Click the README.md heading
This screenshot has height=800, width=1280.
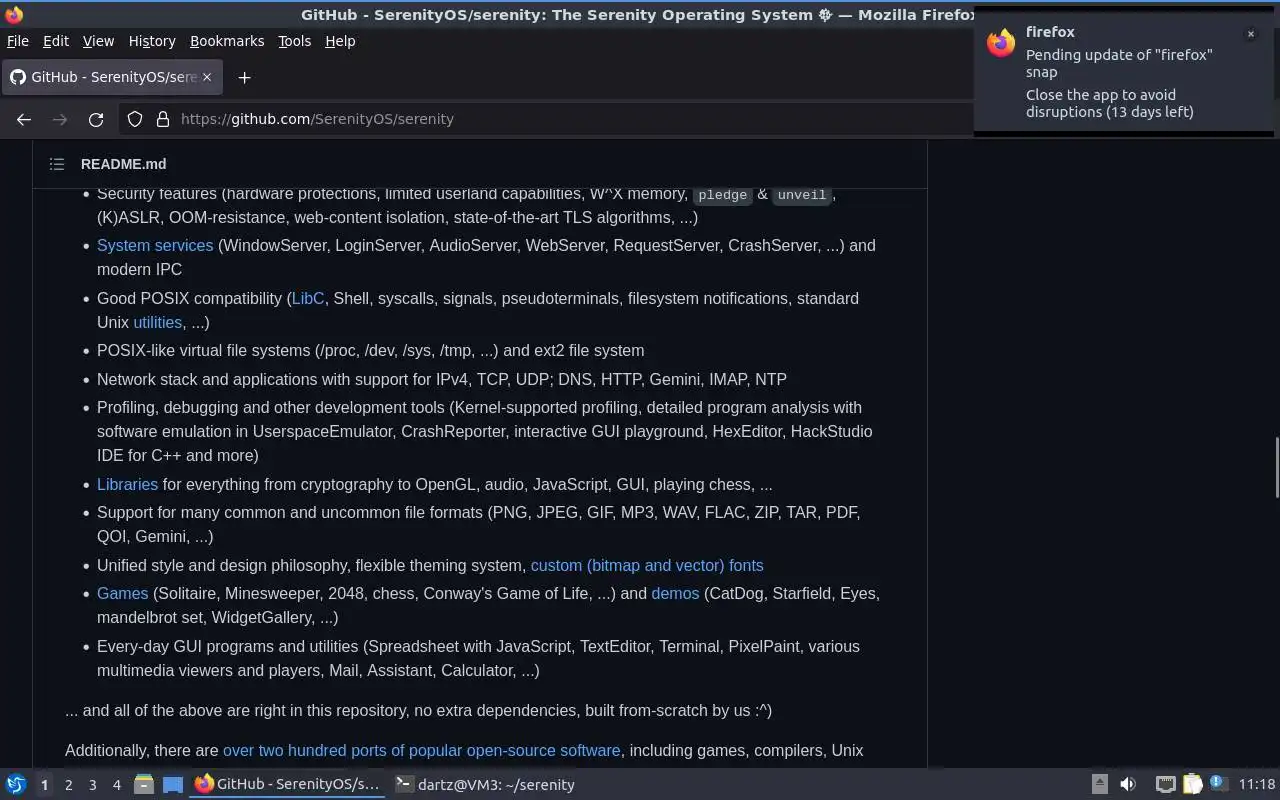[124, 164]
